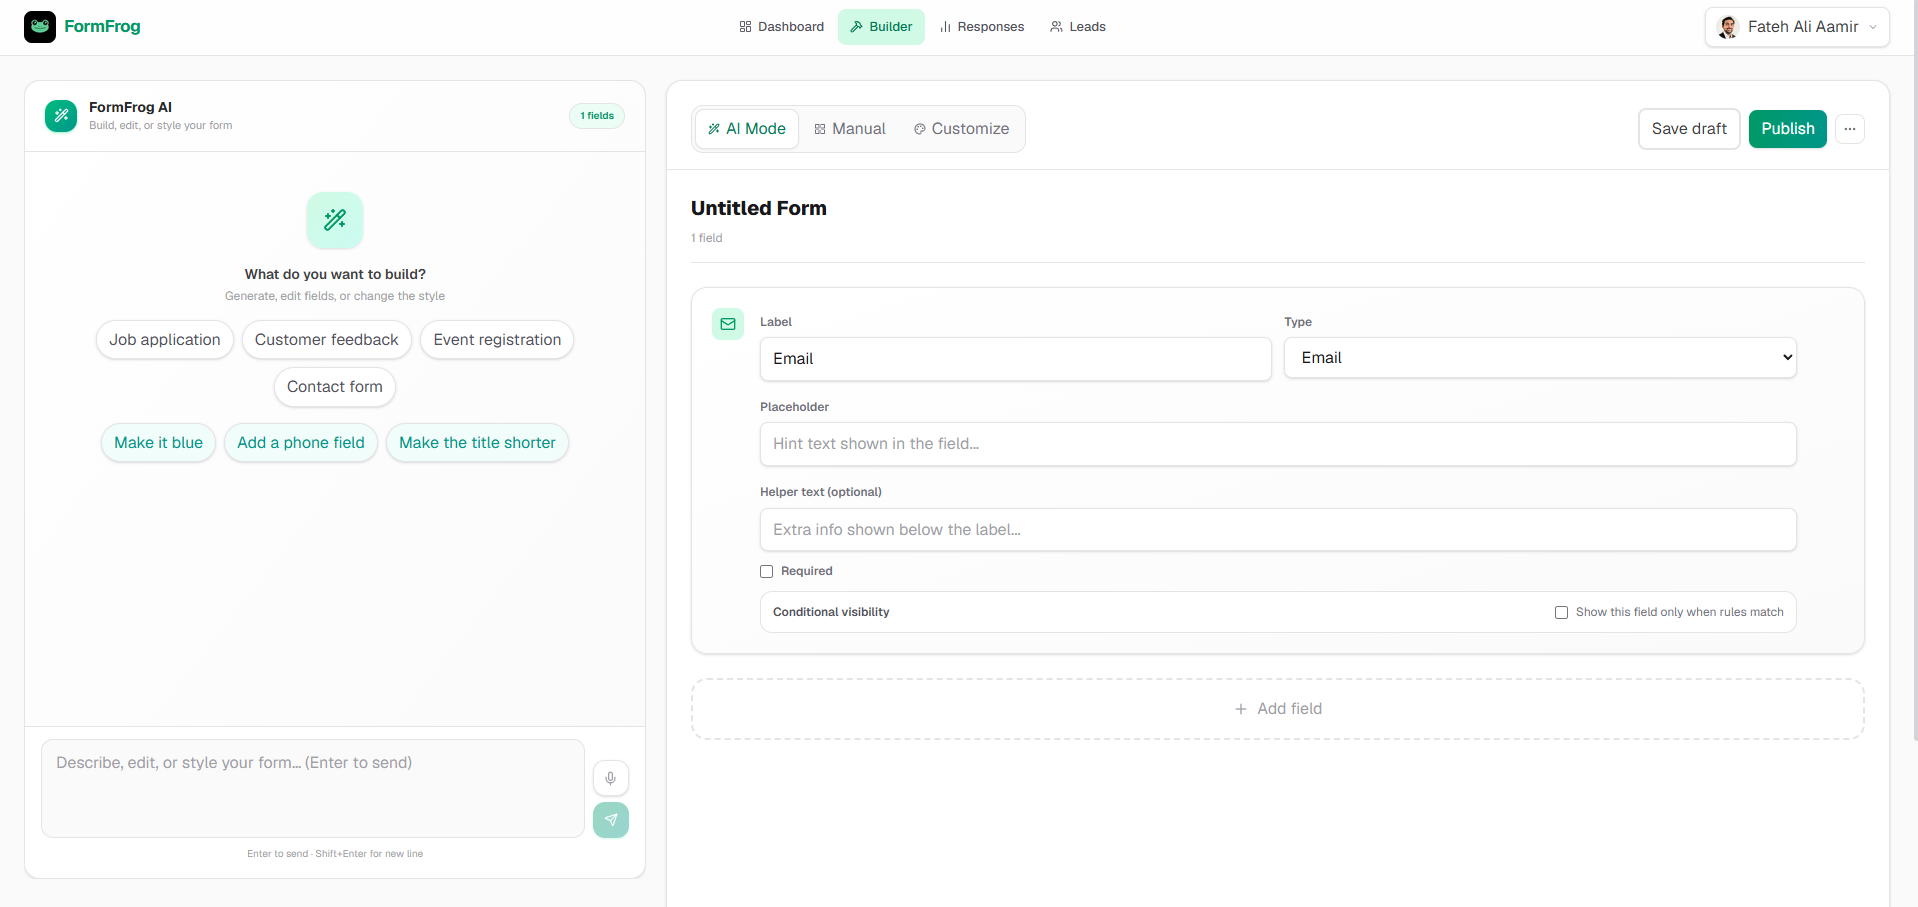1918x907 pixels.
Task: Open the Builder nav item
Action: point(881,27)
